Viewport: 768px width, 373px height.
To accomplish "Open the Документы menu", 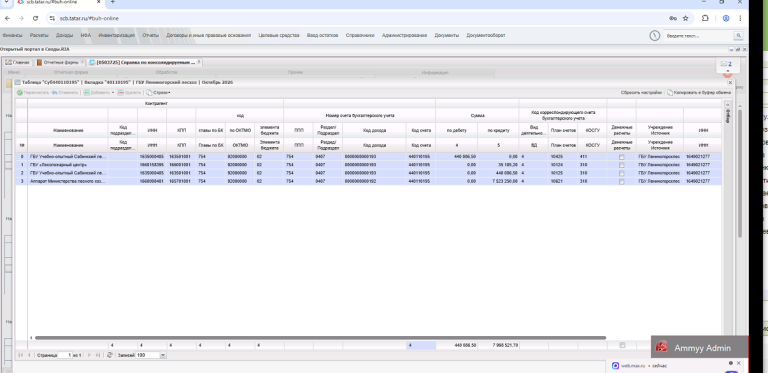I will [x=447, y=35].
